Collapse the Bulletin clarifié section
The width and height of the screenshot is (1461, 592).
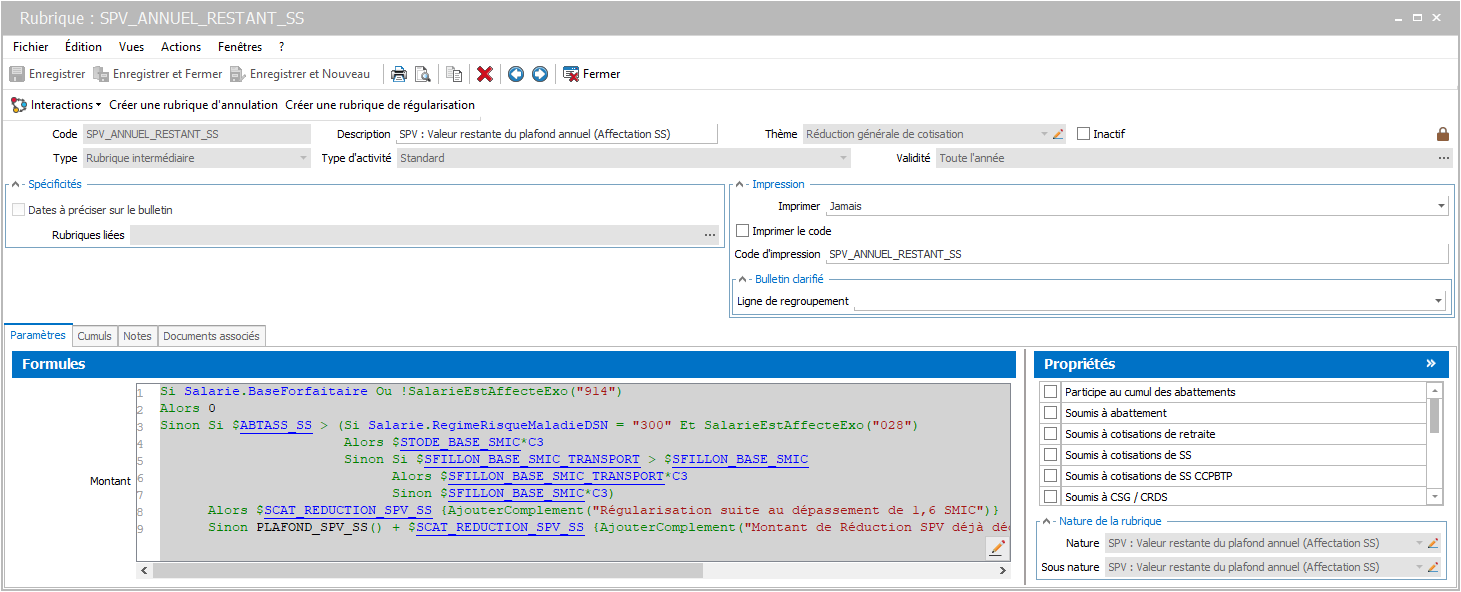[743, 279]
